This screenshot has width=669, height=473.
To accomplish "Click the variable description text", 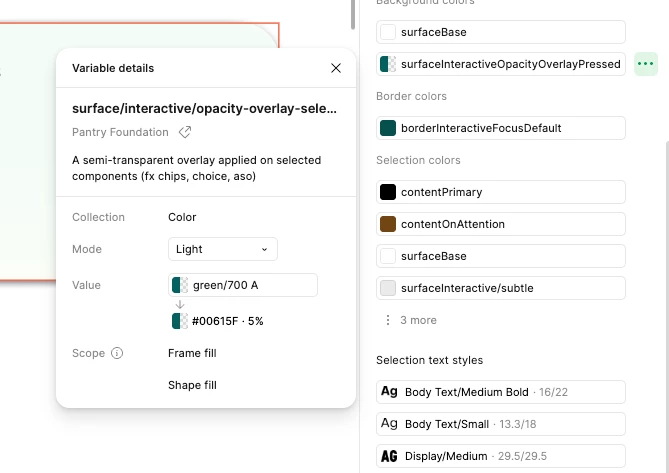I will click(197, 168).
